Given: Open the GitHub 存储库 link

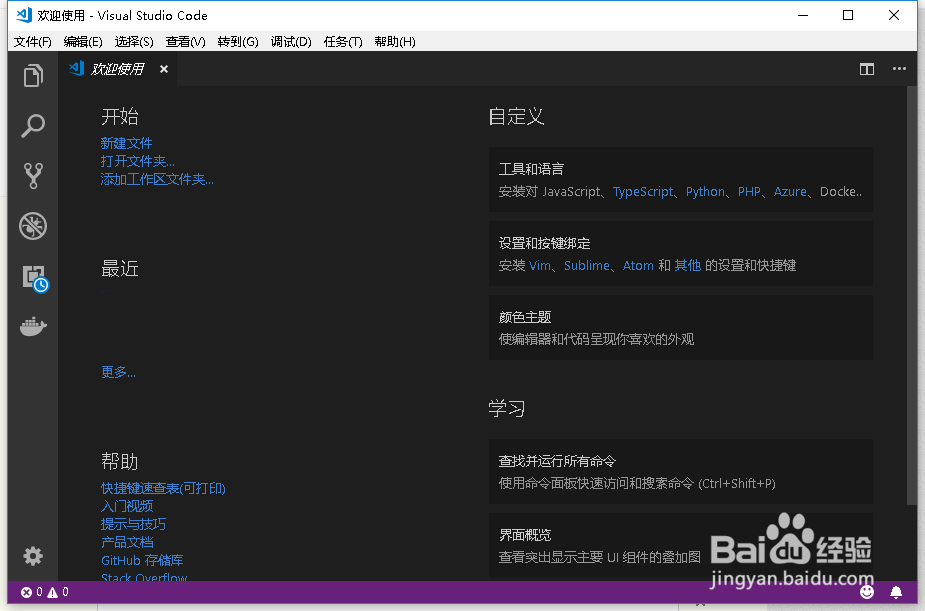Looking at the screenshot, I should point(142,560).
